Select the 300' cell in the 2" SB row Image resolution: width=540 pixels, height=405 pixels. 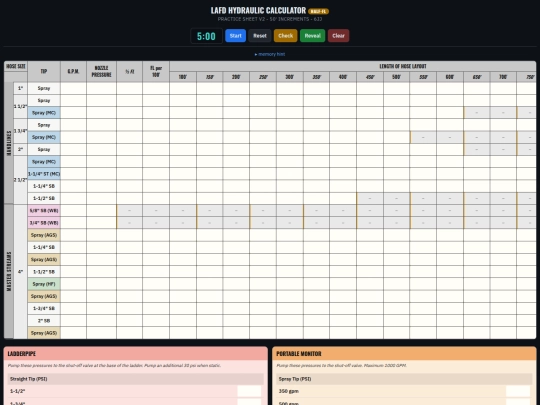(x=290, y=321)
